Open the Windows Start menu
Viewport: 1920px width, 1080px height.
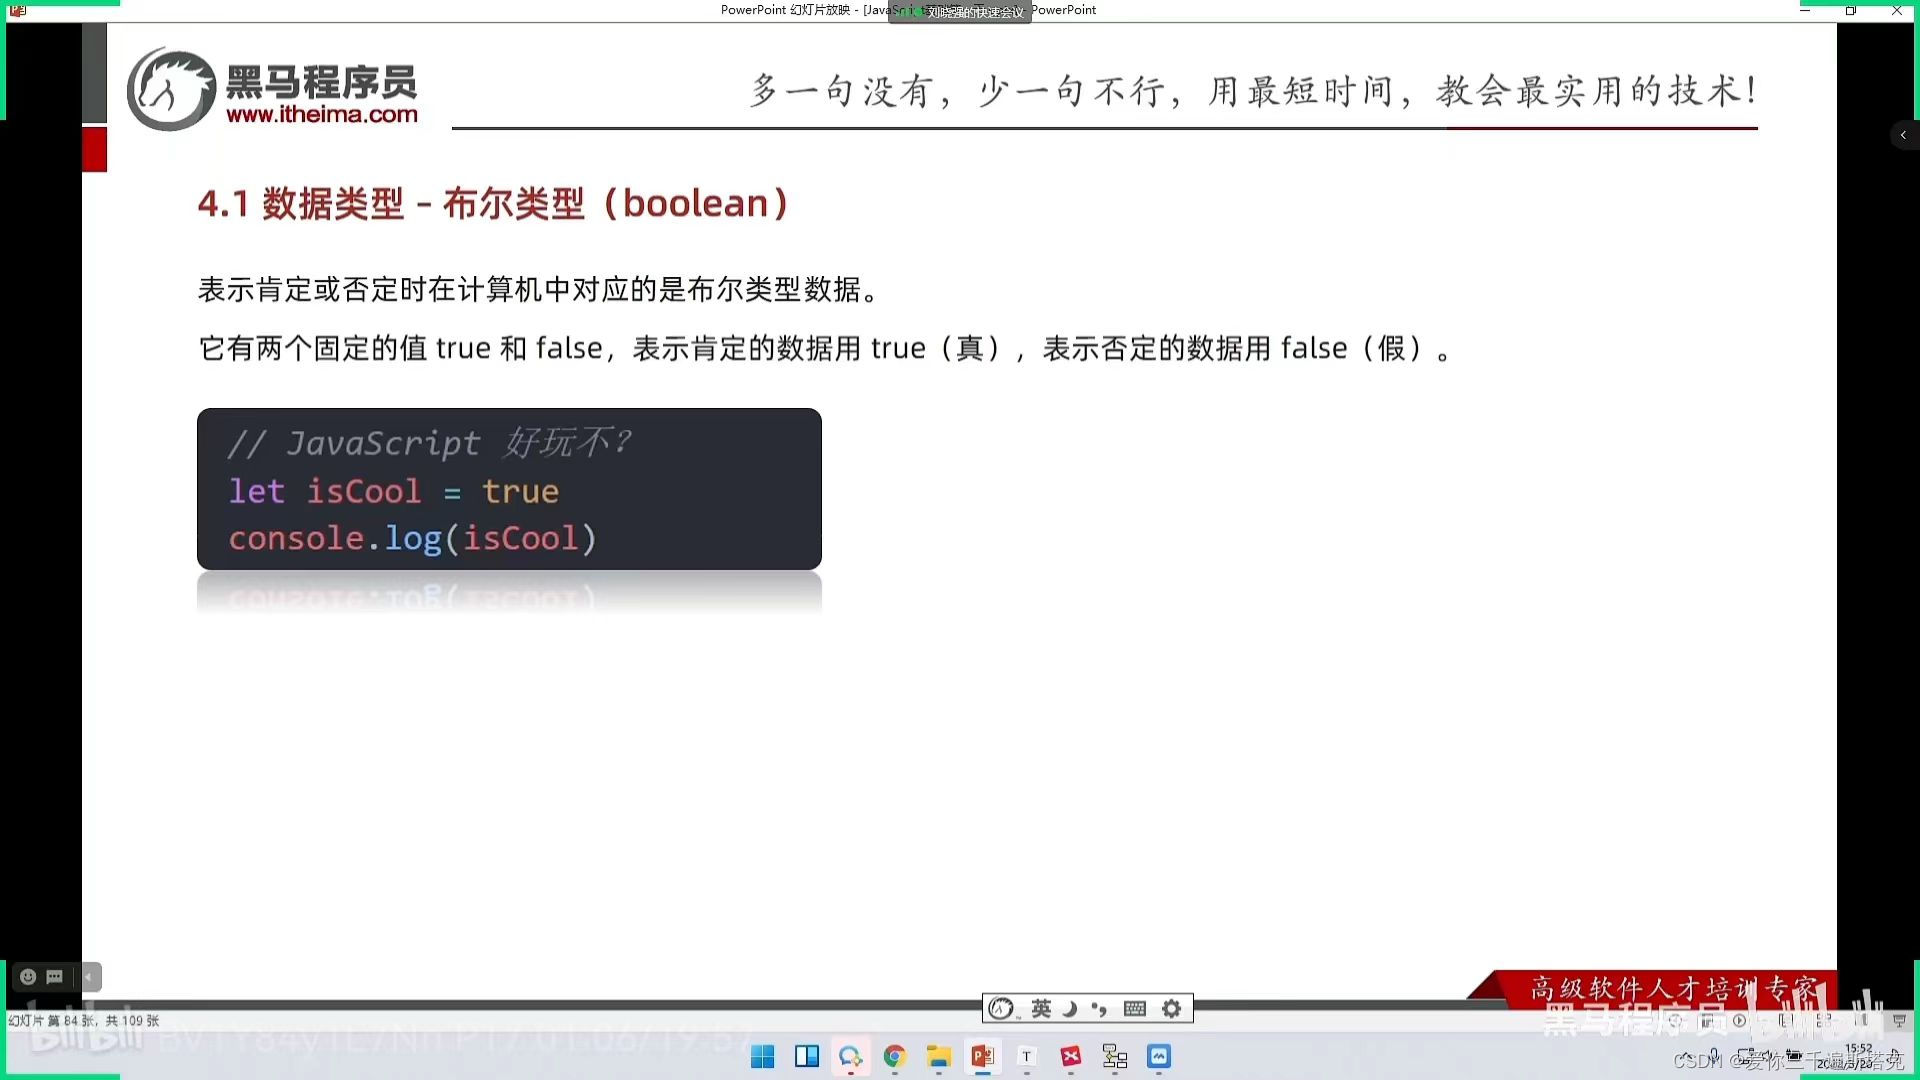click(762, 1057)
